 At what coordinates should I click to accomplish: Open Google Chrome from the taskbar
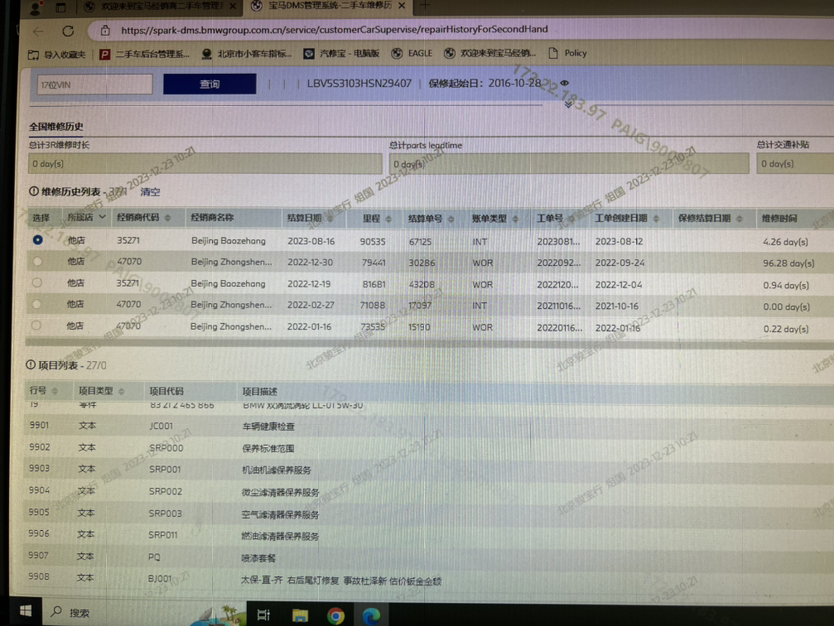coord(335,616)
